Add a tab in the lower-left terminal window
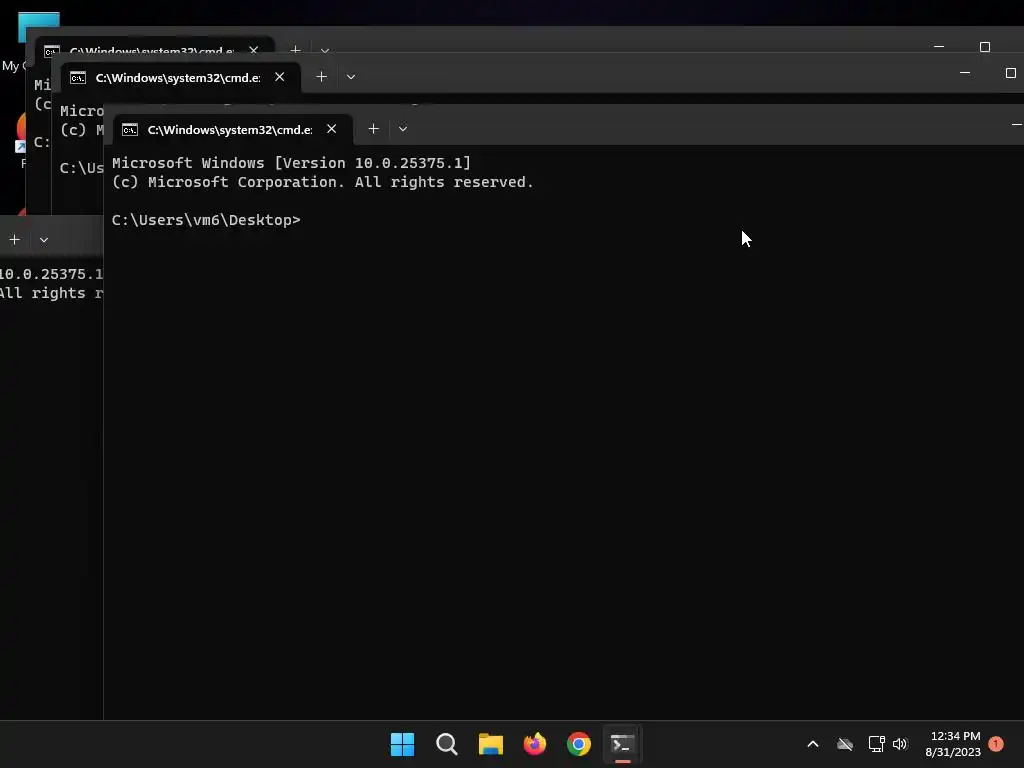This screenshot has height=768, width=1024. point(14,240)
